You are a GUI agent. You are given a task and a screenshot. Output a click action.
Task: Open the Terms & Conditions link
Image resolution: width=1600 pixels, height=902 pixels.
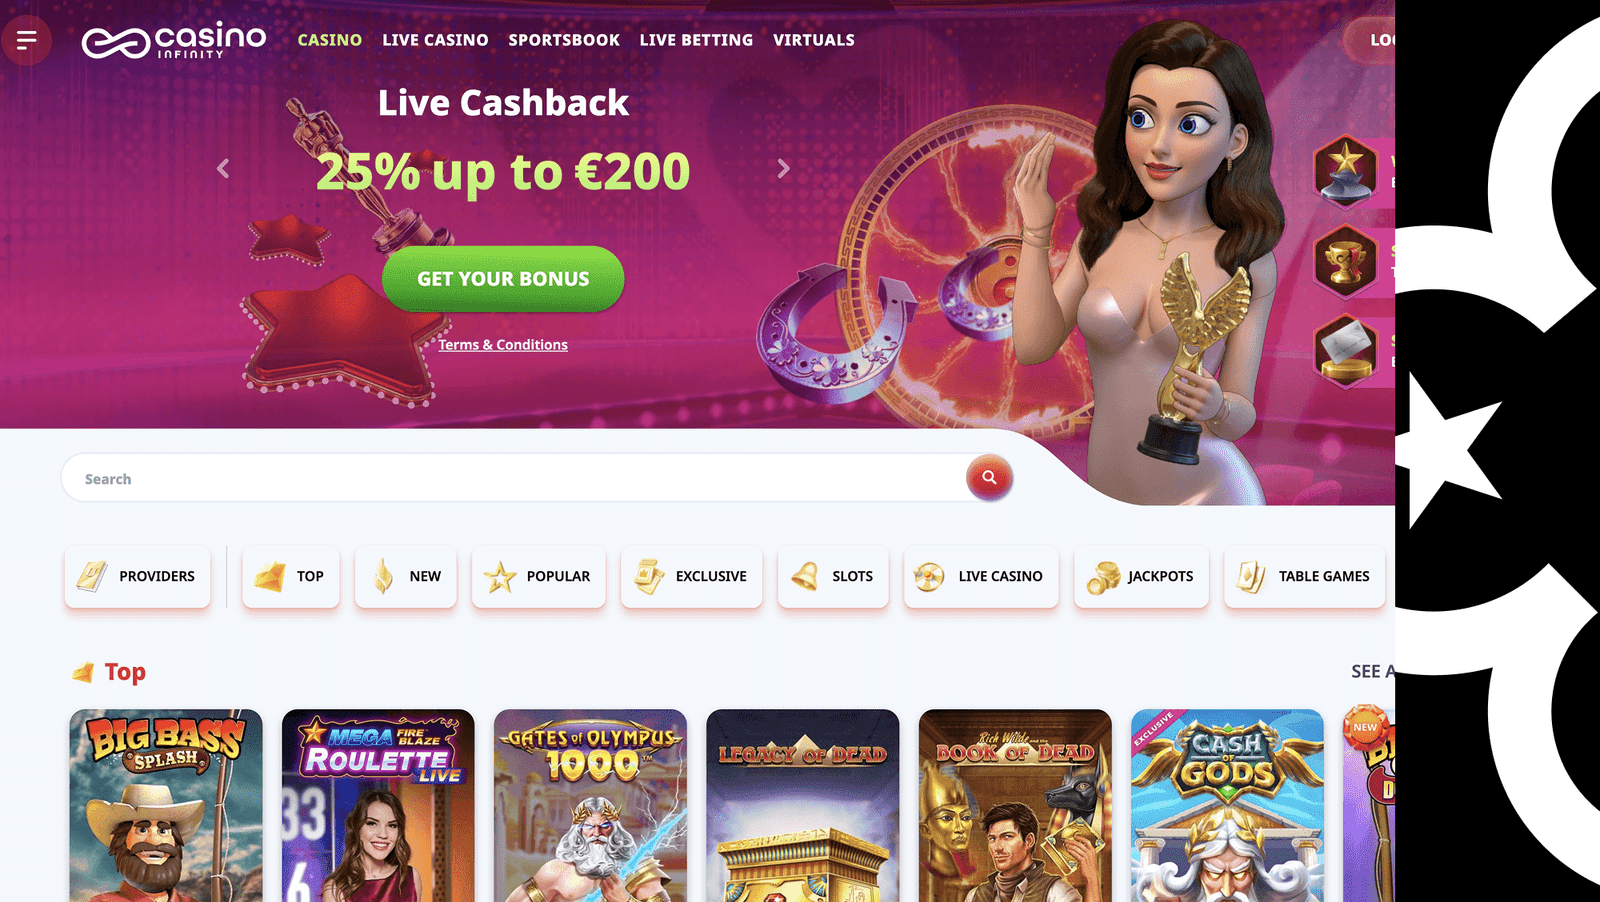[503, 344]
